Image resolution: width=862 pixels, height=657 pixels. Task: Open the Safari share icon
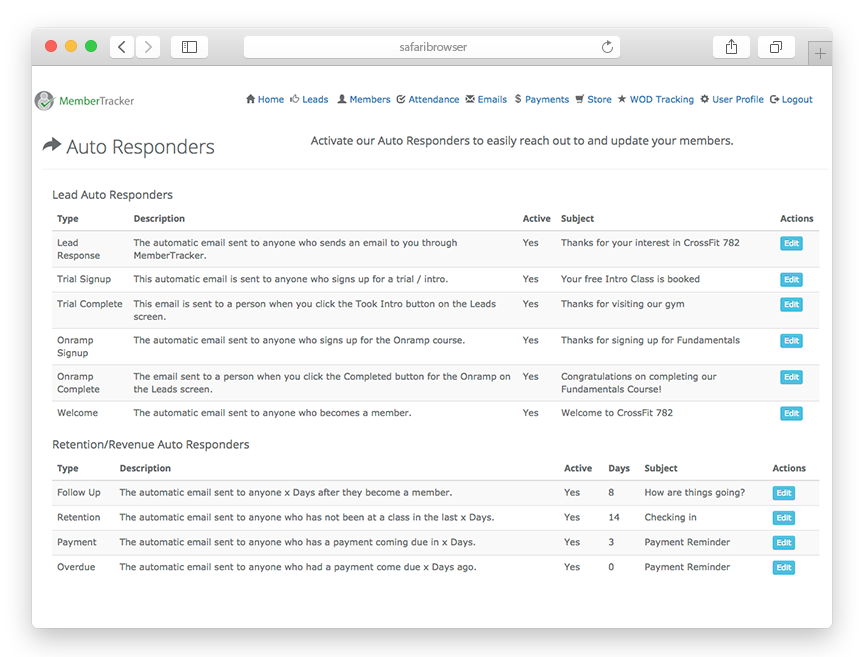tap(731, 47)
